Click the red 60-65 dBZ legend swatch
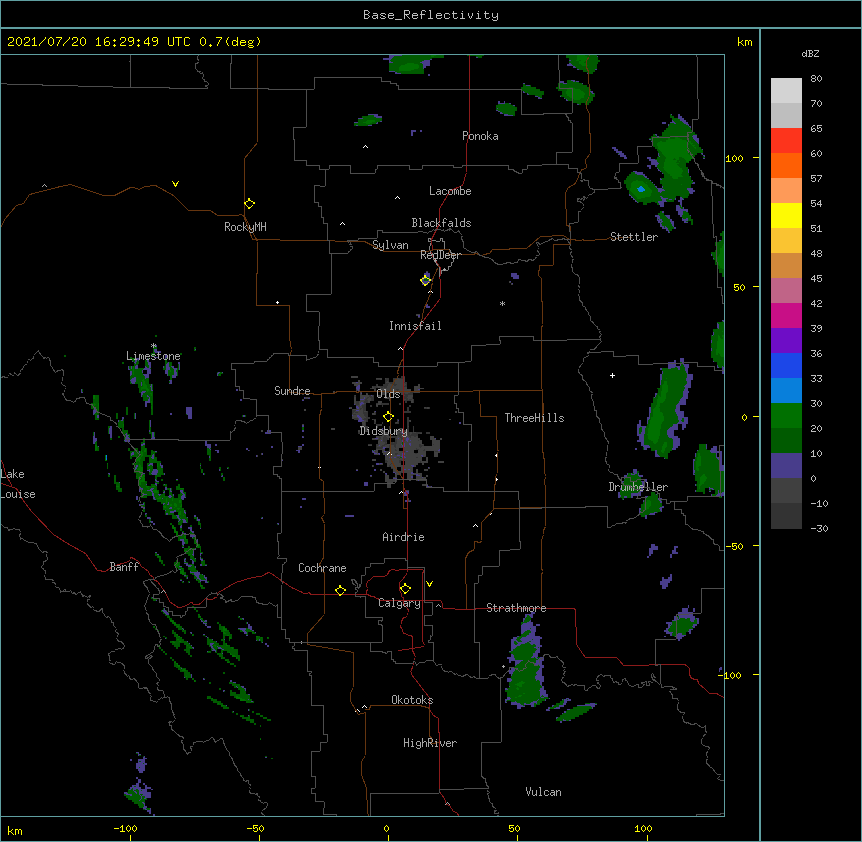 786,141
